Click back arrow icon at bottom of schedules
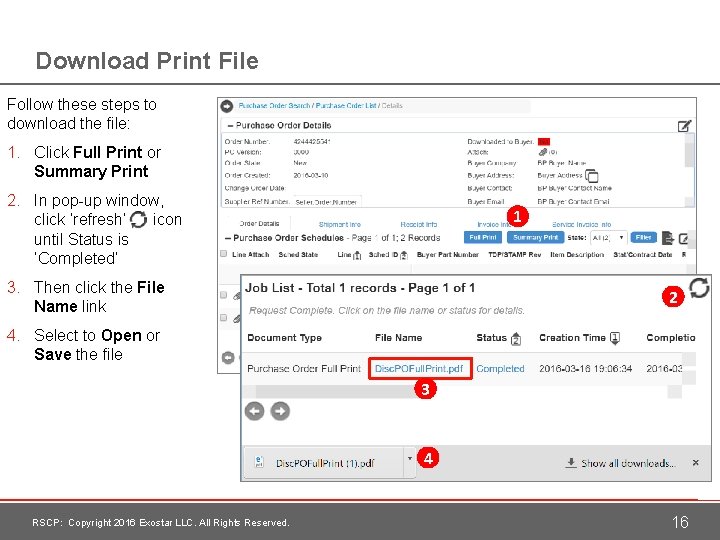720x540 pixels. [228, 357]
